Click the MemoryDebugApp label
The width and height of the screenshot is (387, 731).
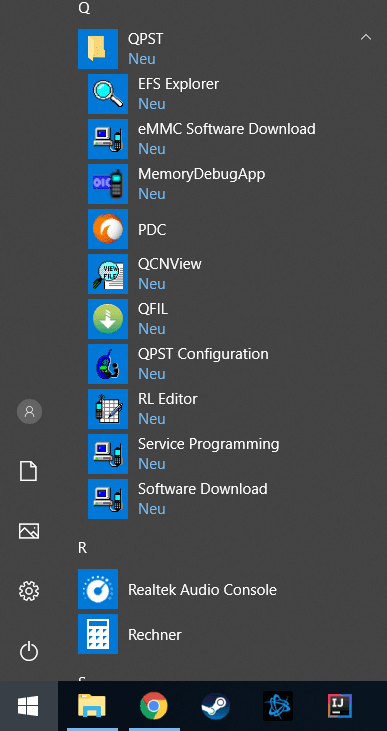(201, 174)
